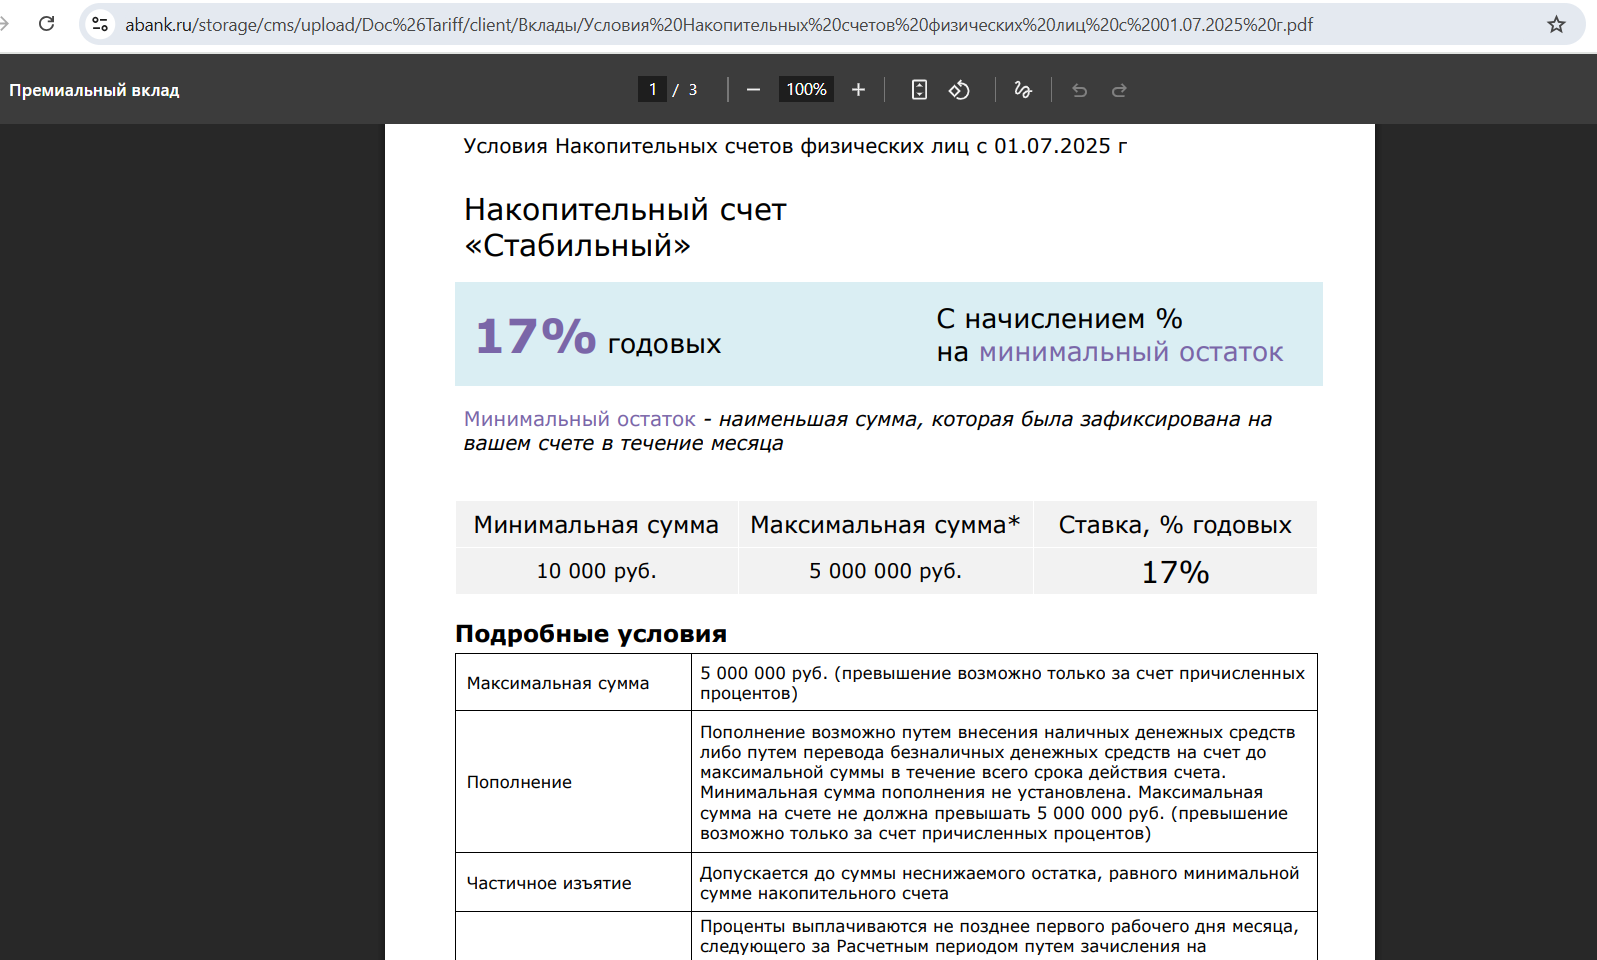1597x960 pixels.
Task: Zoom in with the plus button
Action: coord(858,90)
